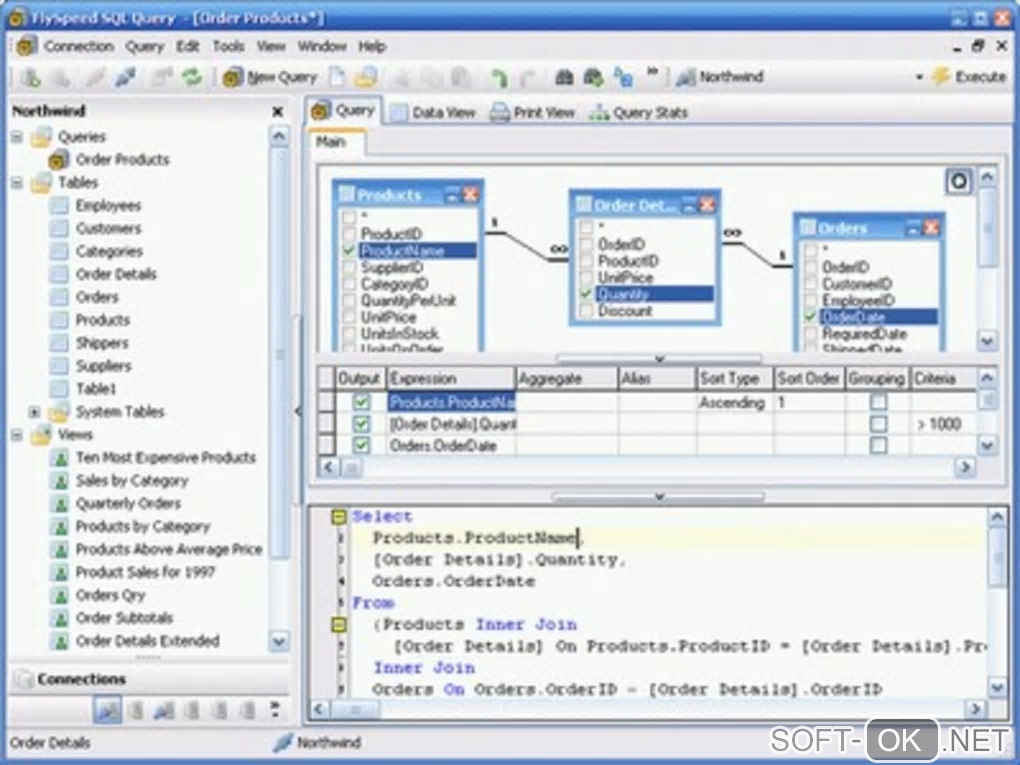This screenshot has height=765, width=1020.
Task: Click the tree panel scroll down arrow
Action: [x=278, y=641]
